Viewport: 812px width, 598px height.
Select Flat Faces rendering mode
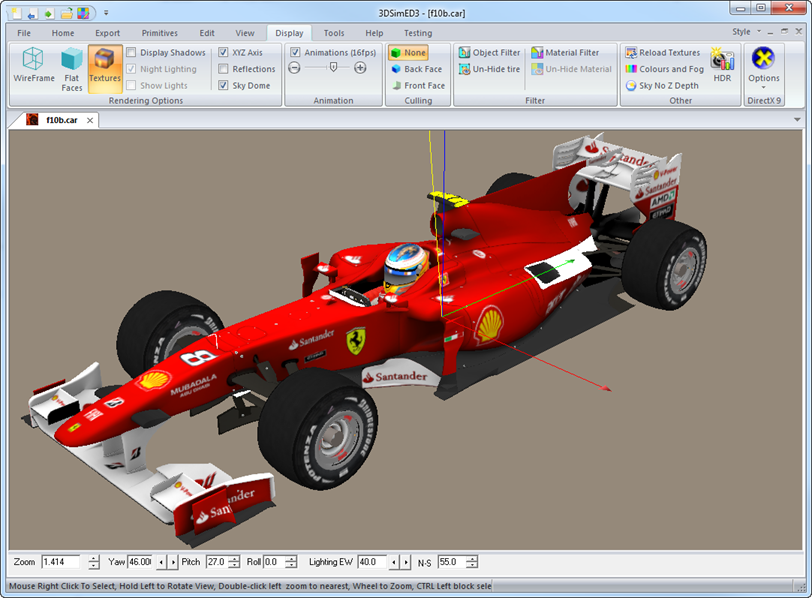(x=71, y=69)
